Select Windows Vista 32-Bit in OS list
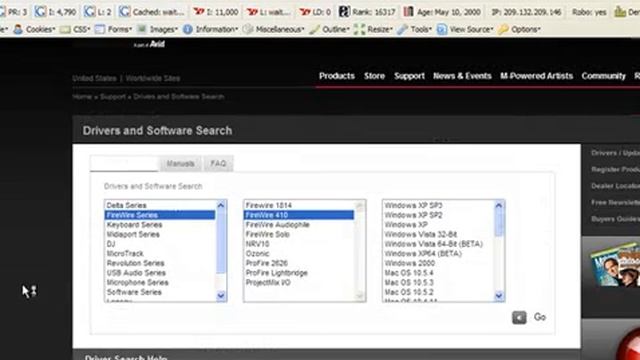640x360 pixels. point(438,234)
